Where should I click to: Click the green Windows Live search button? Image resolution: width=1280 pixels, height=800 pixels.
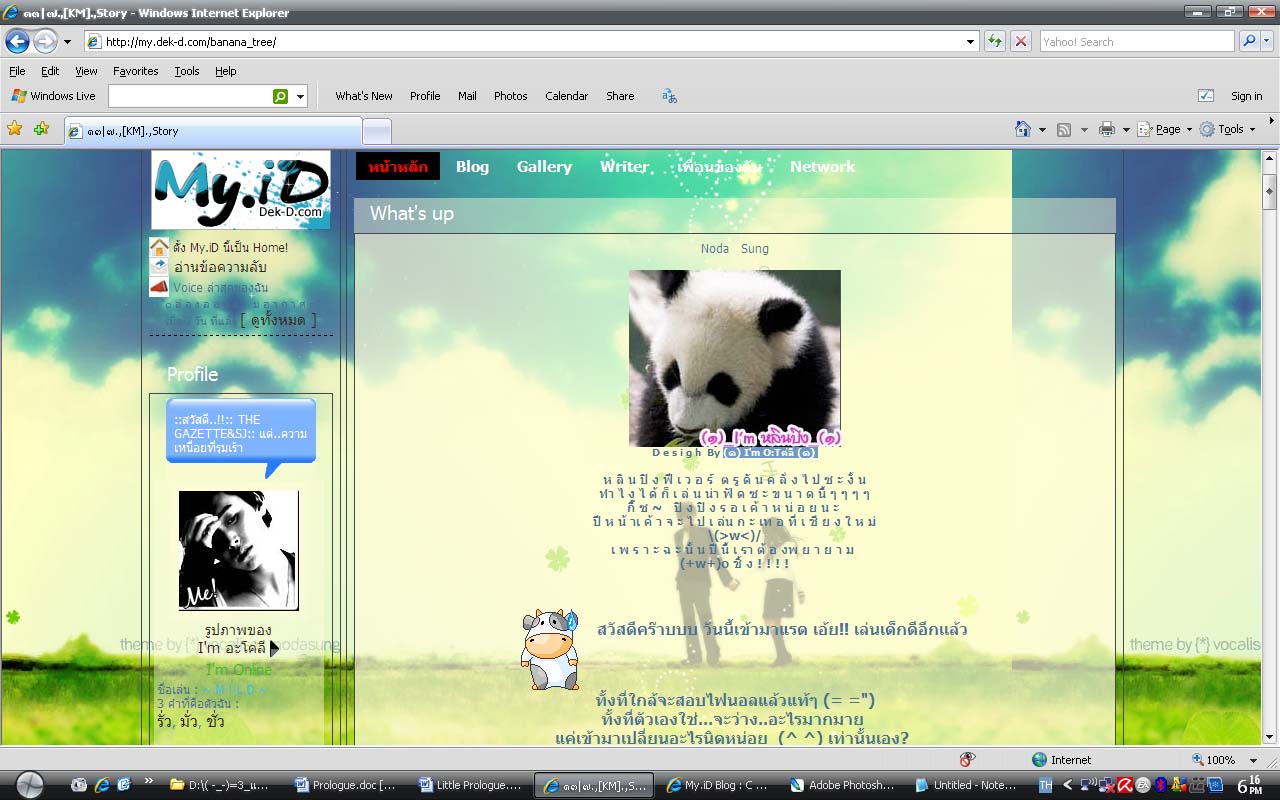click(x=281, y=96)
